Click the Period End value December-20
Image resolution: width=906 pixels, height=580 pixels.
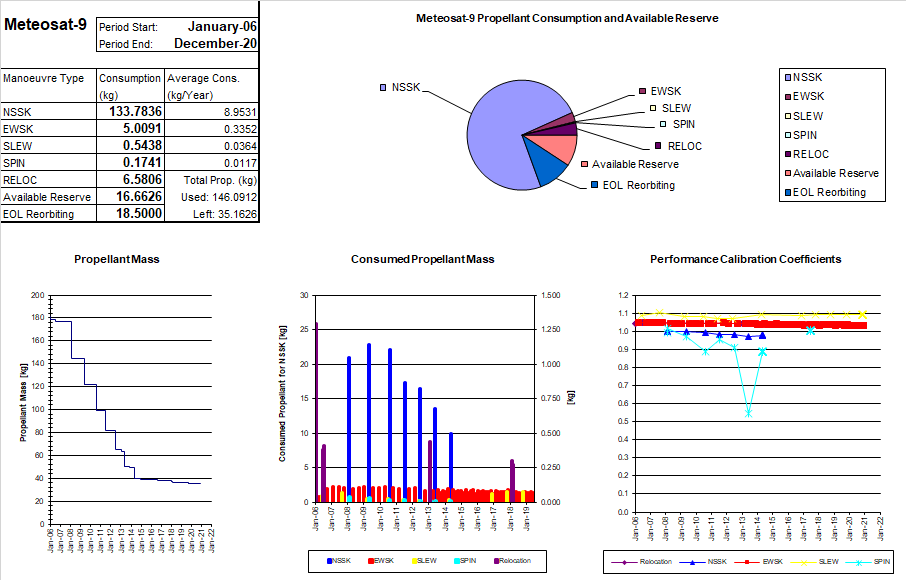click(x=216, y=43)
